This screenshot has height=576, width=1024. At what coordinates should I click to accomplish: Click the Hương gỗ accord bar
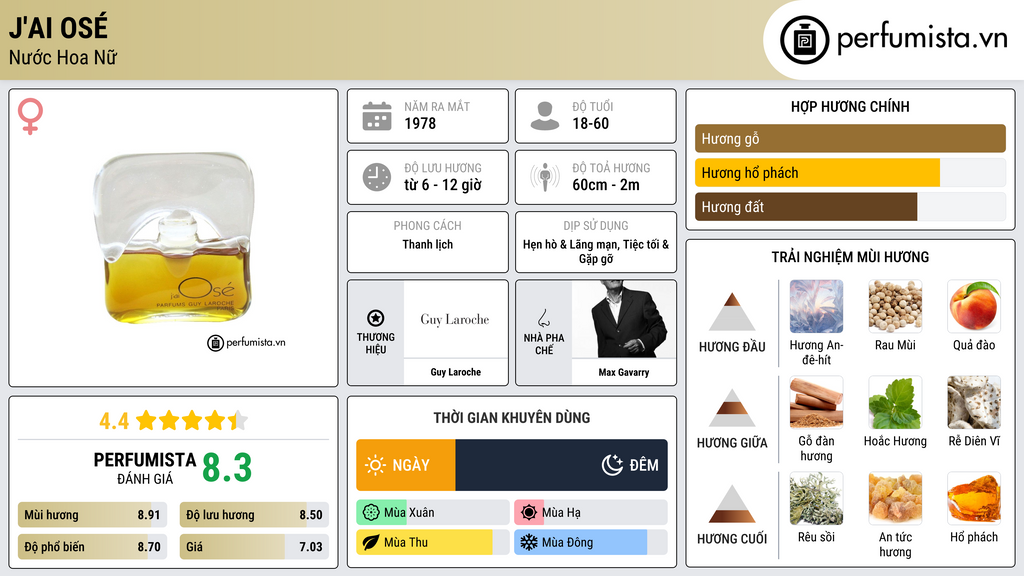850,138
